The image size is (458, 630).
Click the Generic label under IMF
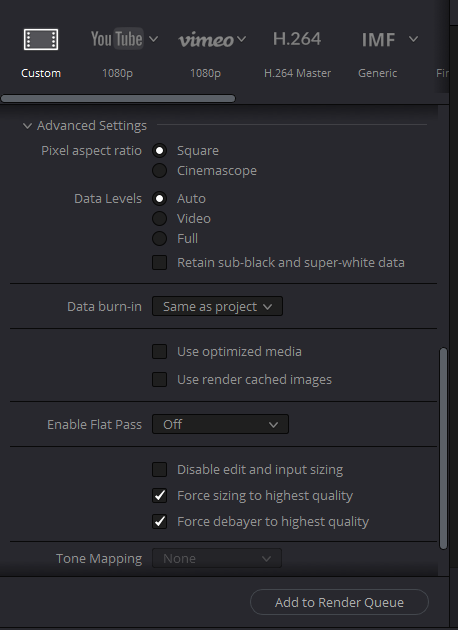tap(378, 73)
